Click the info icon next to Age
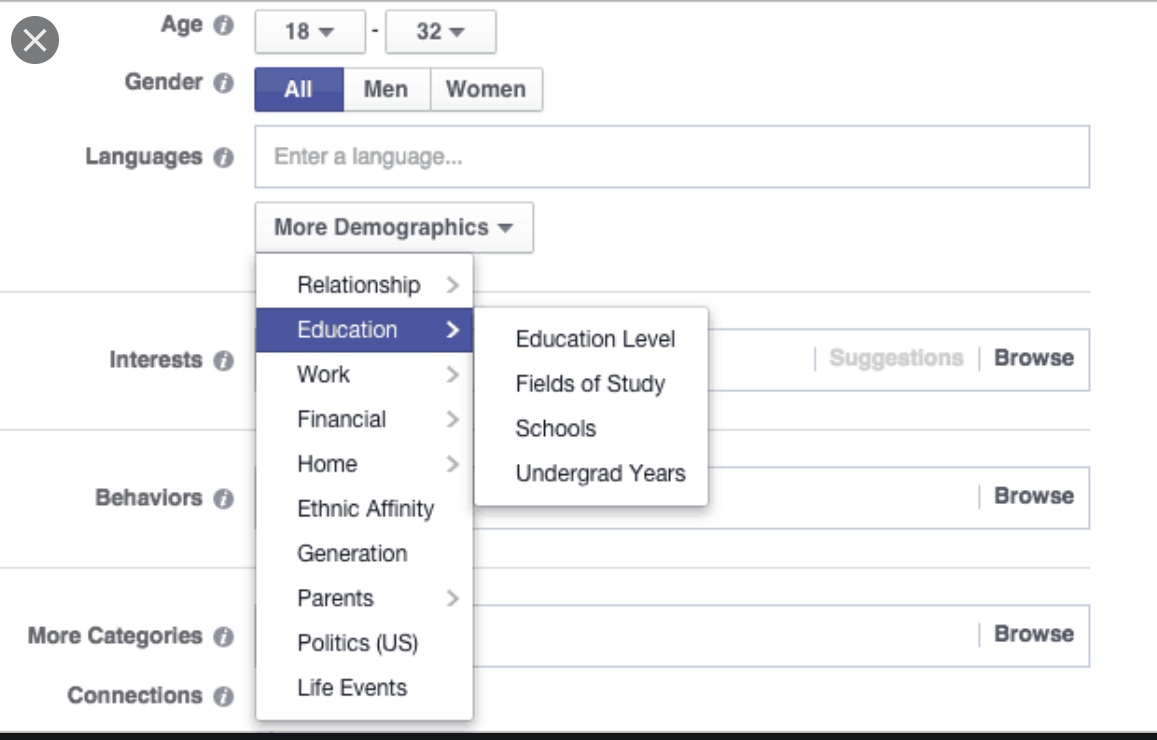Viewport: 1157px width, 740px height. (224, 26)
